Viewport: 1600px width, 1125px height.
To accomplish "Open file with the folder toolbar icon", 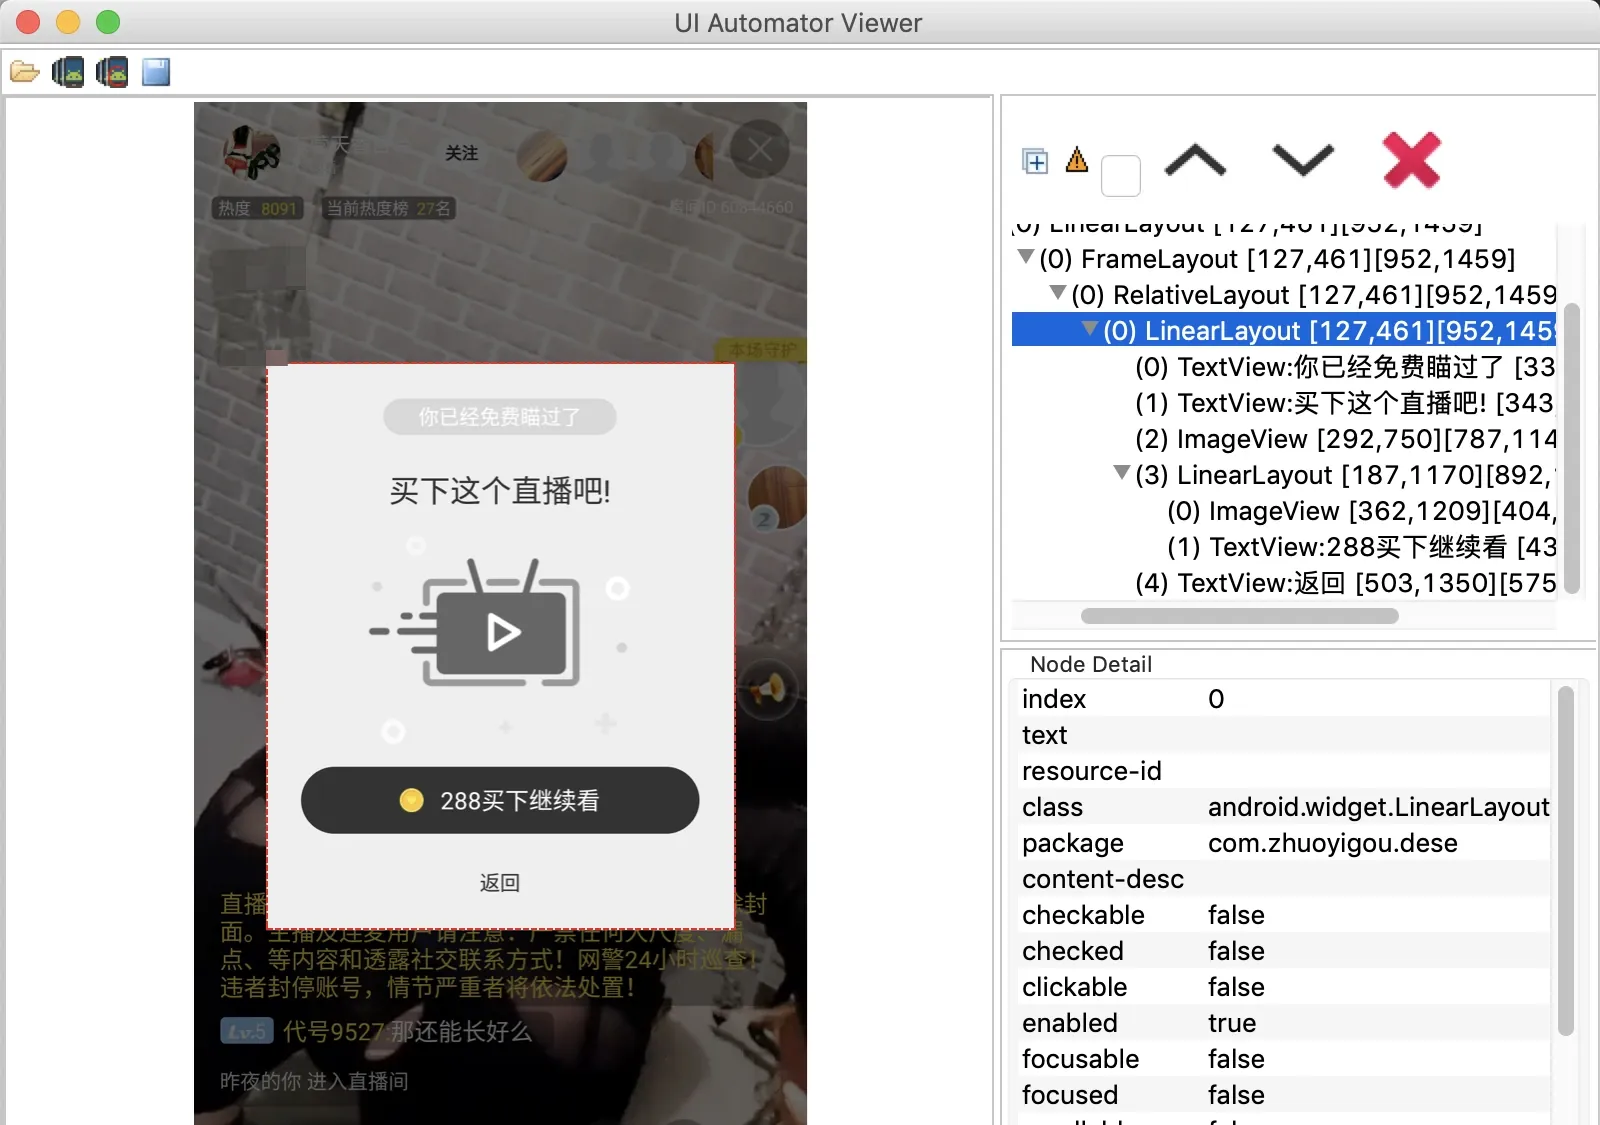I will [24, 72].
